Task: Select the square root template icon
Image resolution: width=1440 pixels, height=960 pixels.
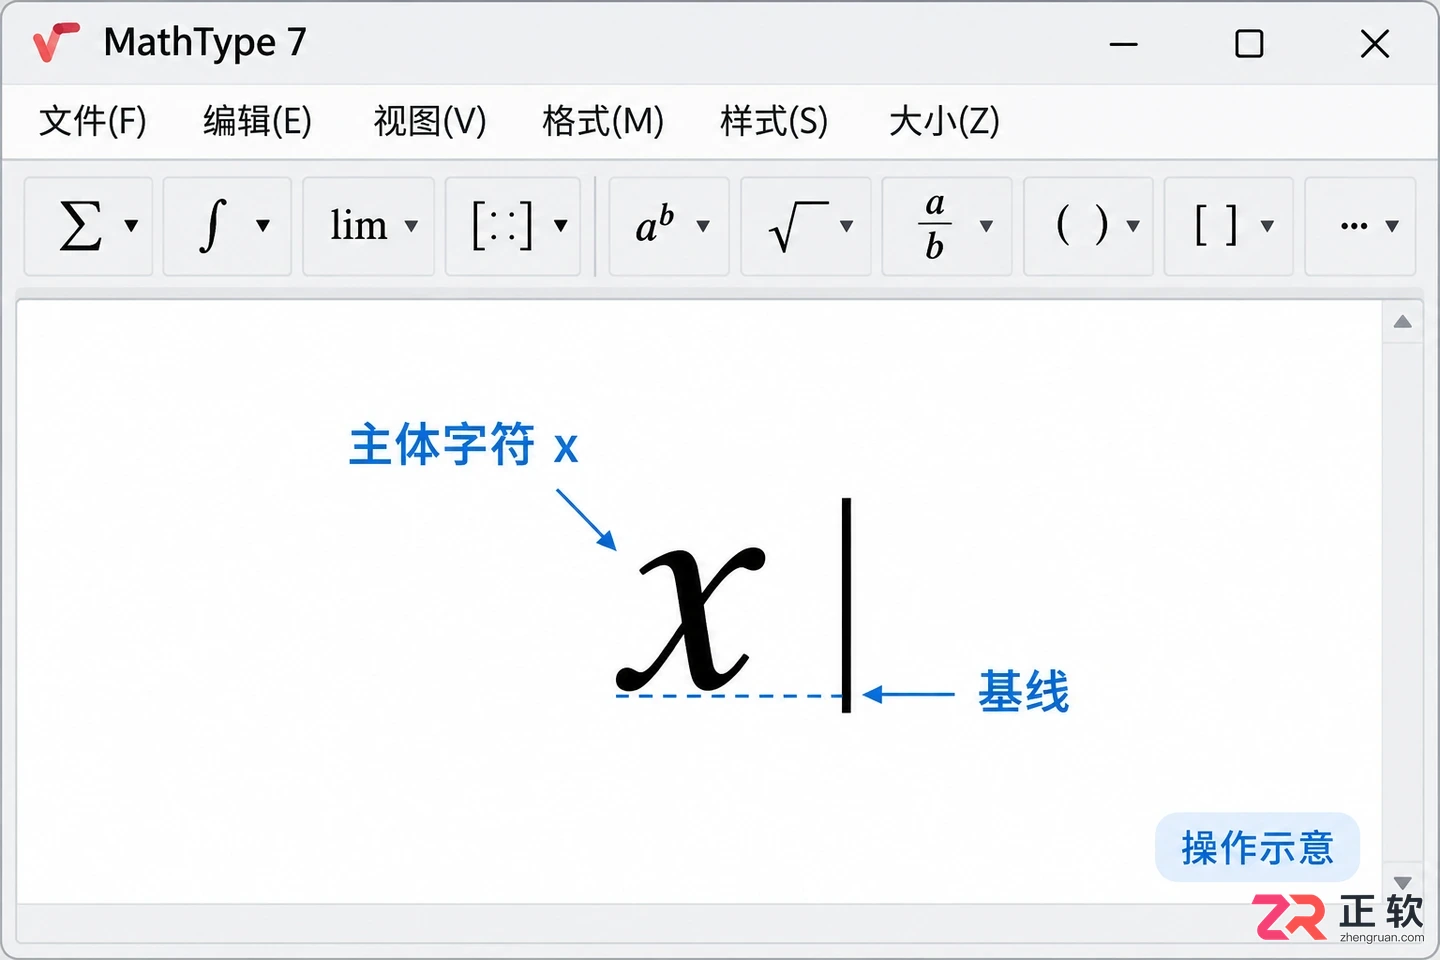Action: point(798,226)
